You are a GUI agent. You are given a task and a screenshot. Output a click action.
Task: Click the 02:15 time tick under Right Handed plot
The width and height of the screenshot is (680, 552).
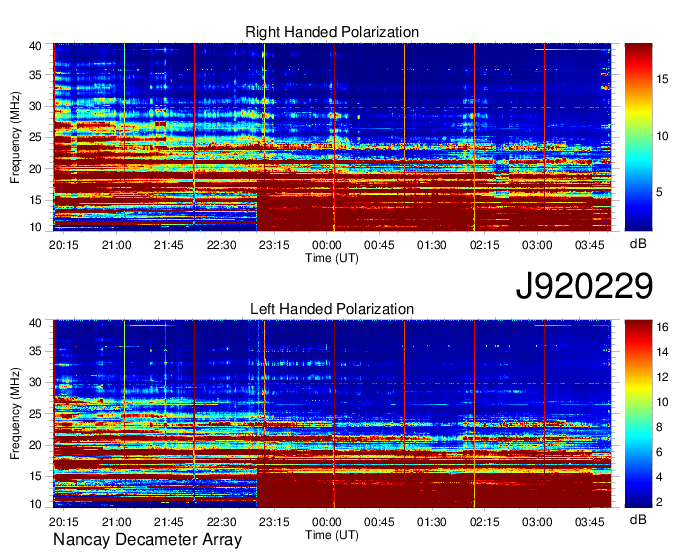click(x=484, y=245)
